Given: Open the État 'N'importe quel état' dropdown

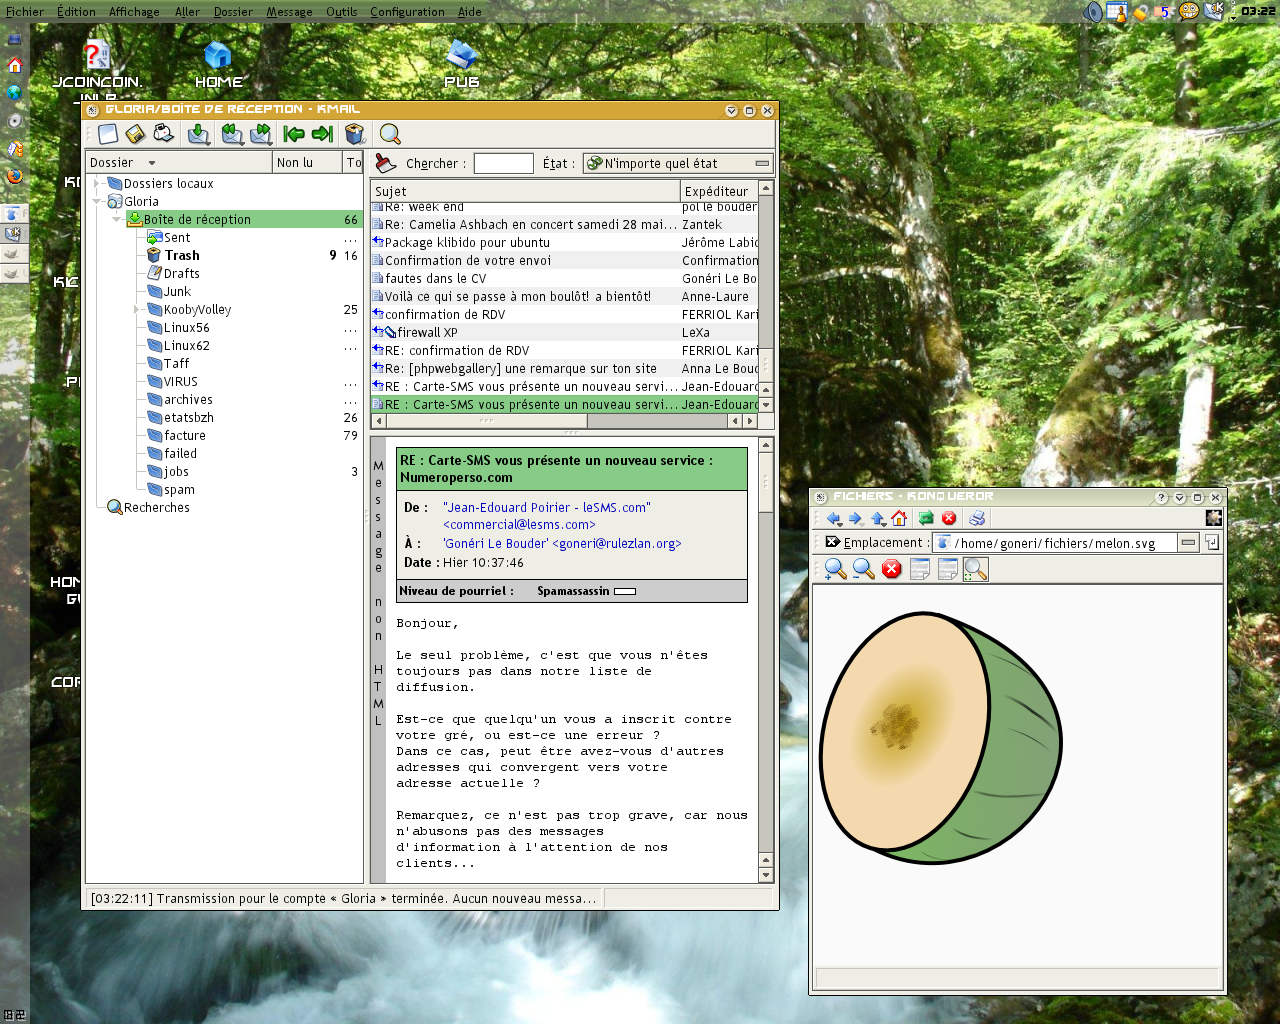Looking at the screenshot, I should (x=678, y=163).
